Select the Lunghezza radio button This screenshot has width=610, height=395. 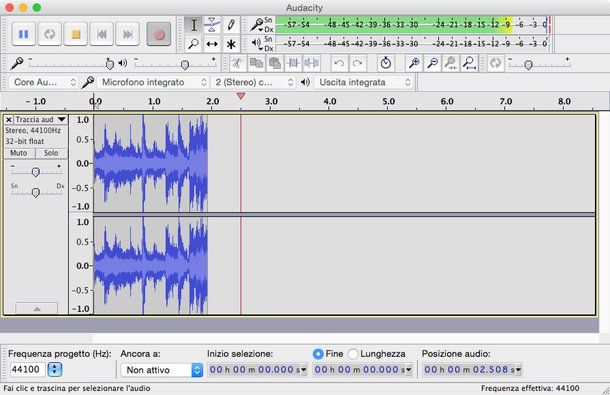click(353, 354)
